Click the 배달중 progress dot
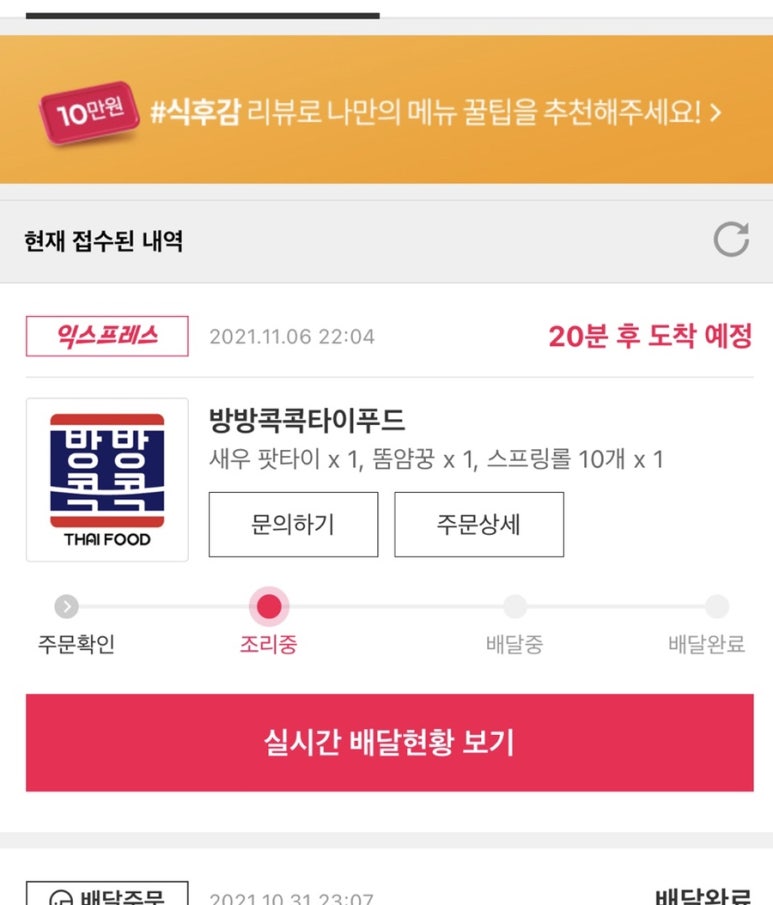 (x=515, y=607)
